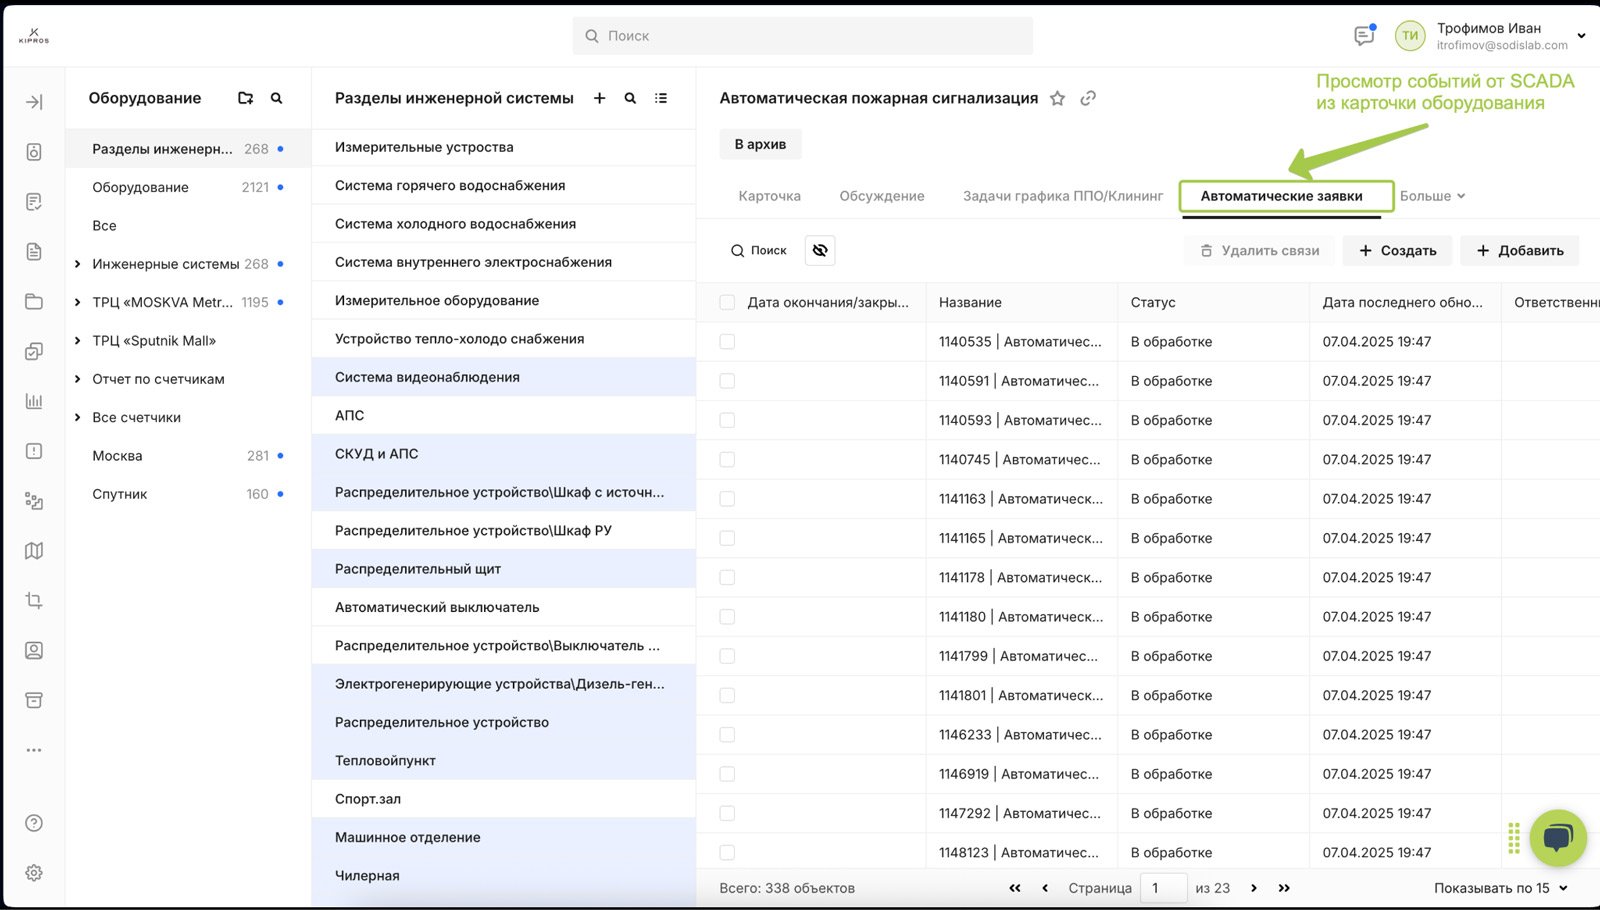Open the help question mark icon
Image resolution: width=1600 pixels, height=910 pixels.
[x=34, y=823]
